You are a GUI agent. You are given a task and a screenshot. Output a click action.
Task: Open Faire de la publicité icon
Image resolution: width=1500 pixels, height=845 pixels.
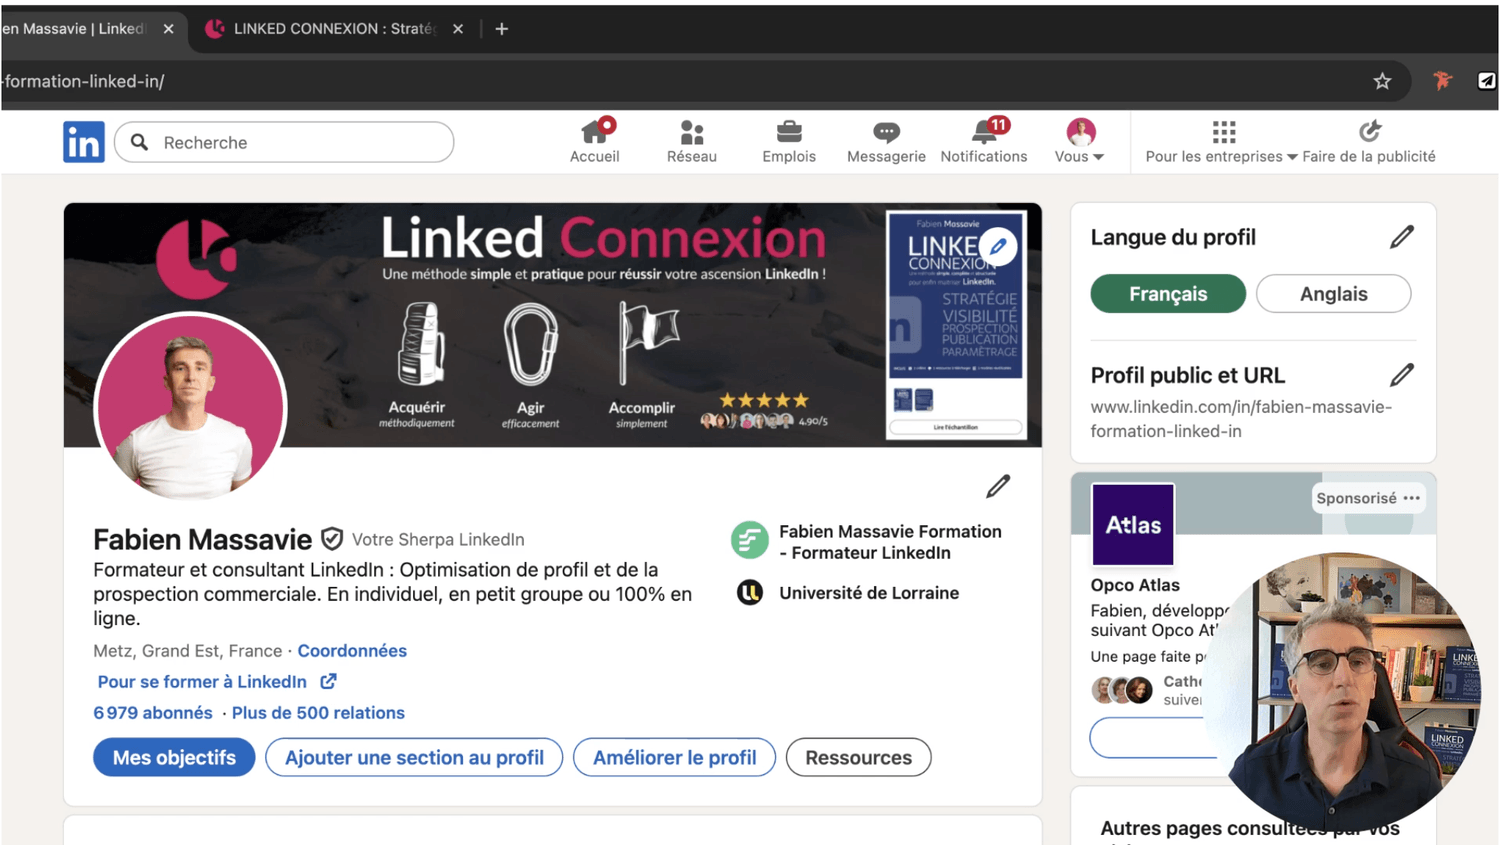click(x=1369, y=131)
